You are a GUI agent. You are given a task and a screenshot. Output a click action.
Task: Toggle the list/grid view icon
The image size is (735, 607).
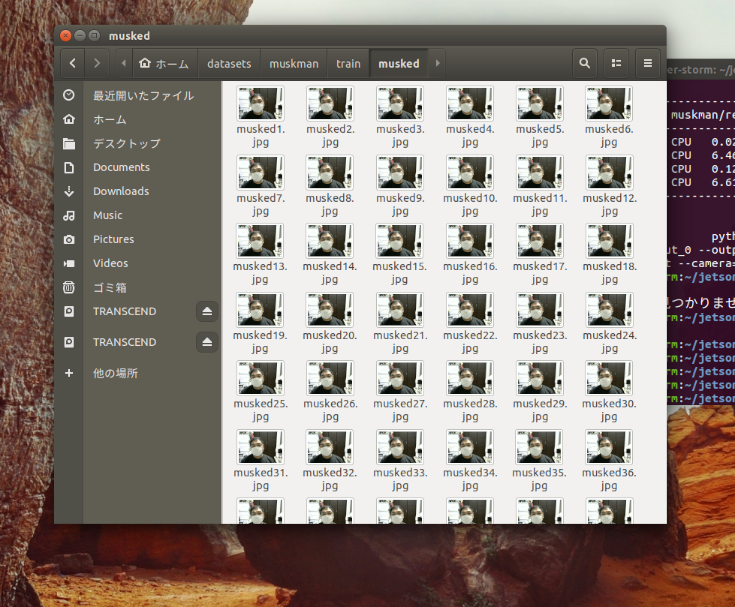616,63
